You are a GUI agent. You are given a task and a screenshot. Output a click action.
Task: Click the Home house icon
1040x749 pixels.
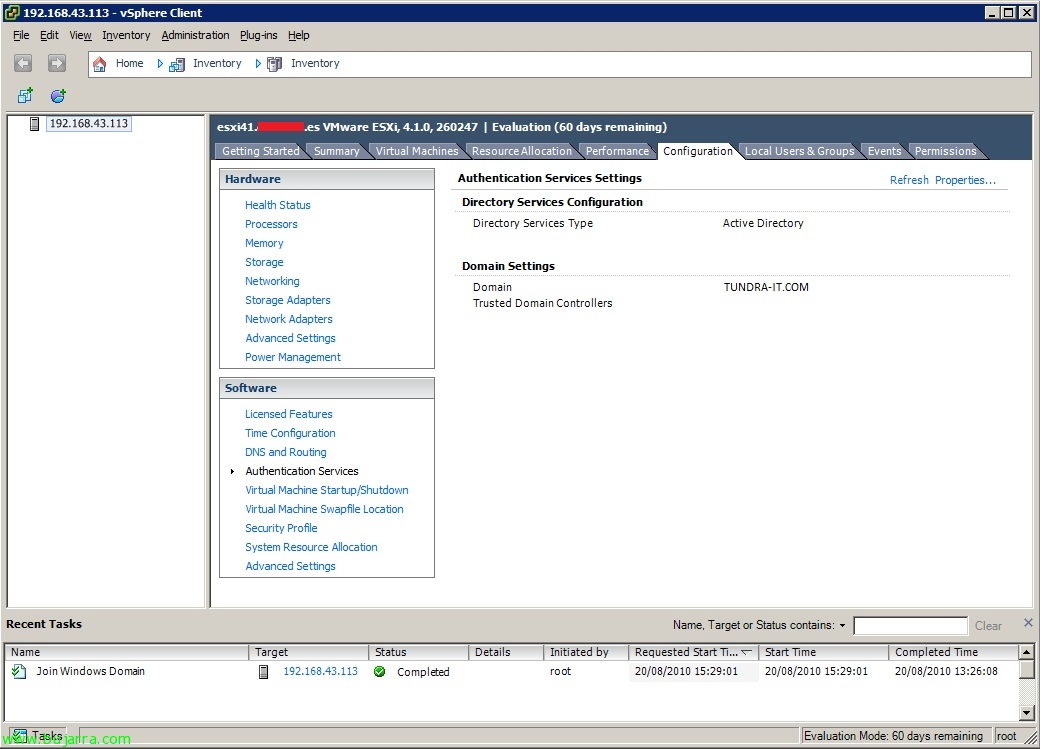coord(99,64)
